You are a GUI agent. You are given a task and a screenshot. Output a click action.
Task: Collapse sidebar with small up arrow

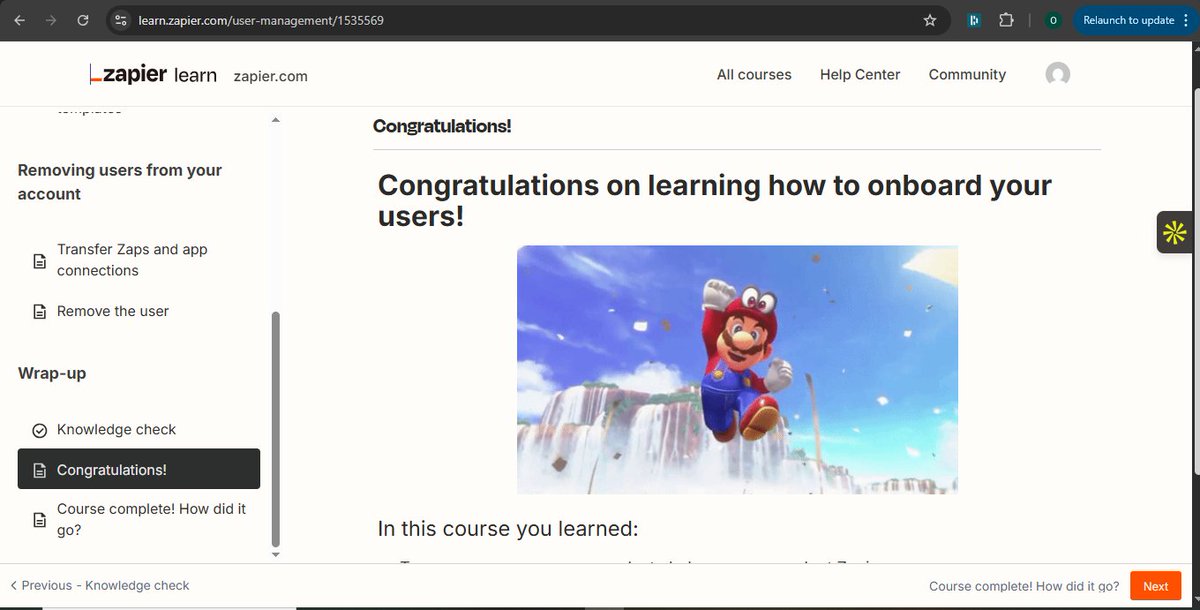276,120
